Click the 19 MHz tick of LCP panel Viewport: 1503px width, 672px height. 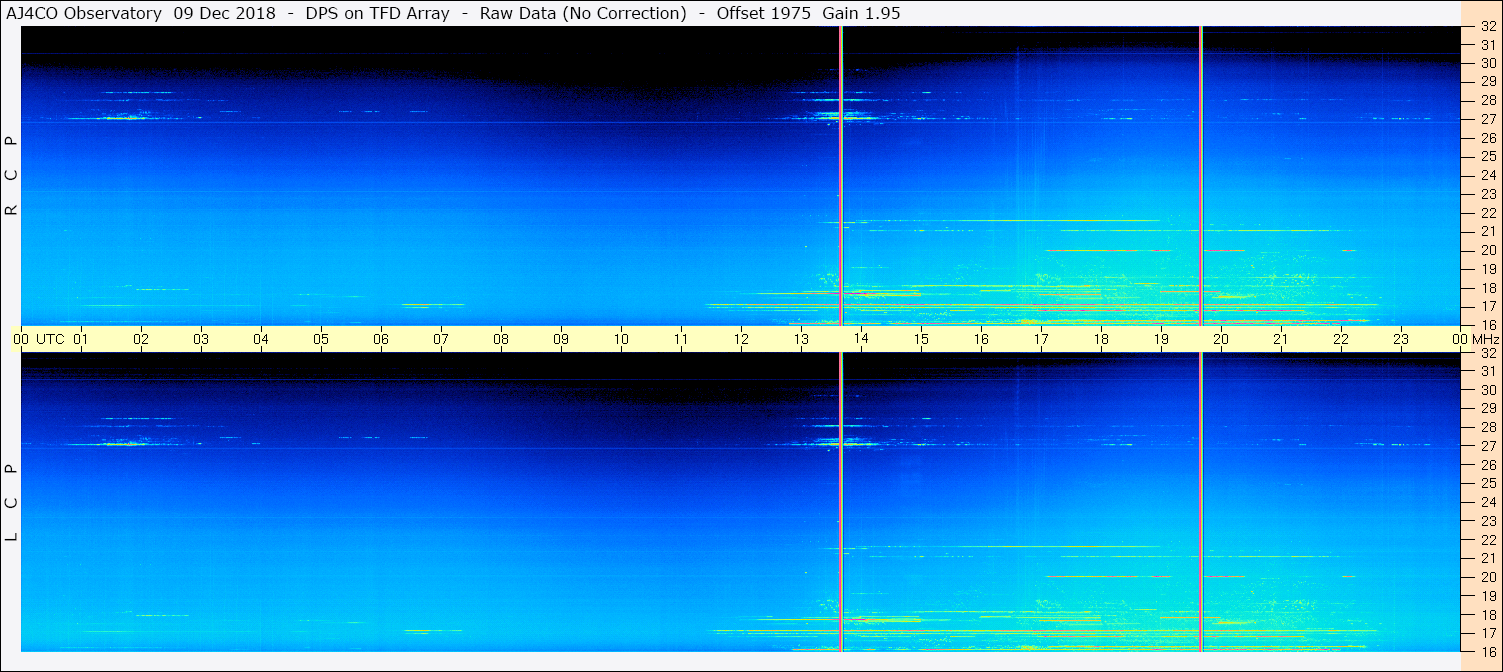[1487, 596]
